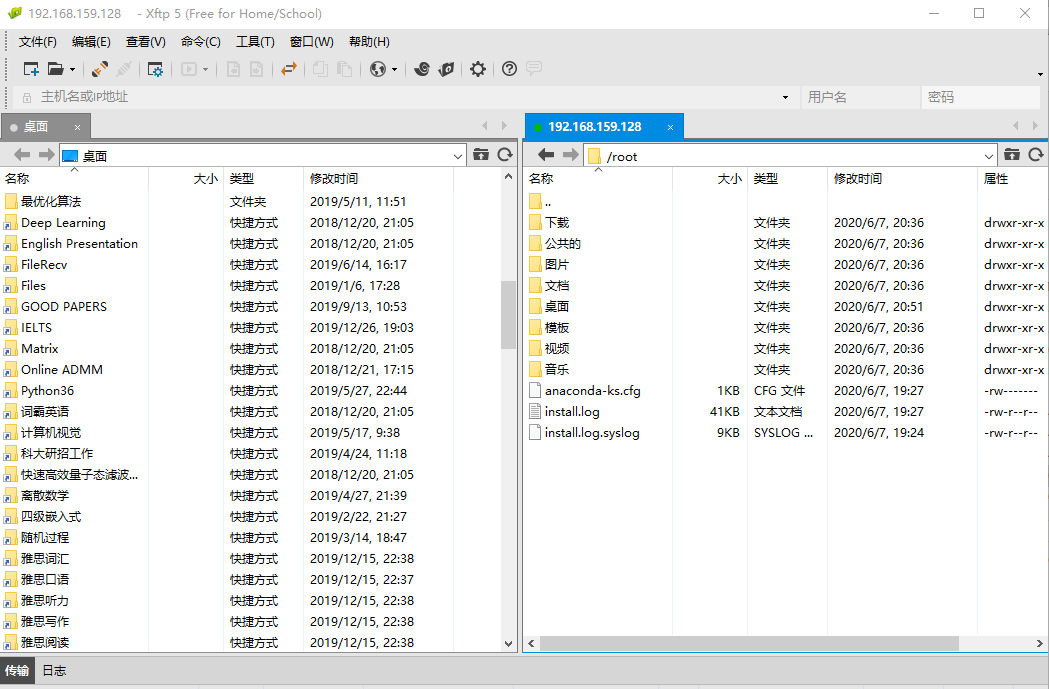Screen dimensions: 1049x689
Task: Click the remote pane horizontal scrollbar thumb
Action: tap(749, 644)
